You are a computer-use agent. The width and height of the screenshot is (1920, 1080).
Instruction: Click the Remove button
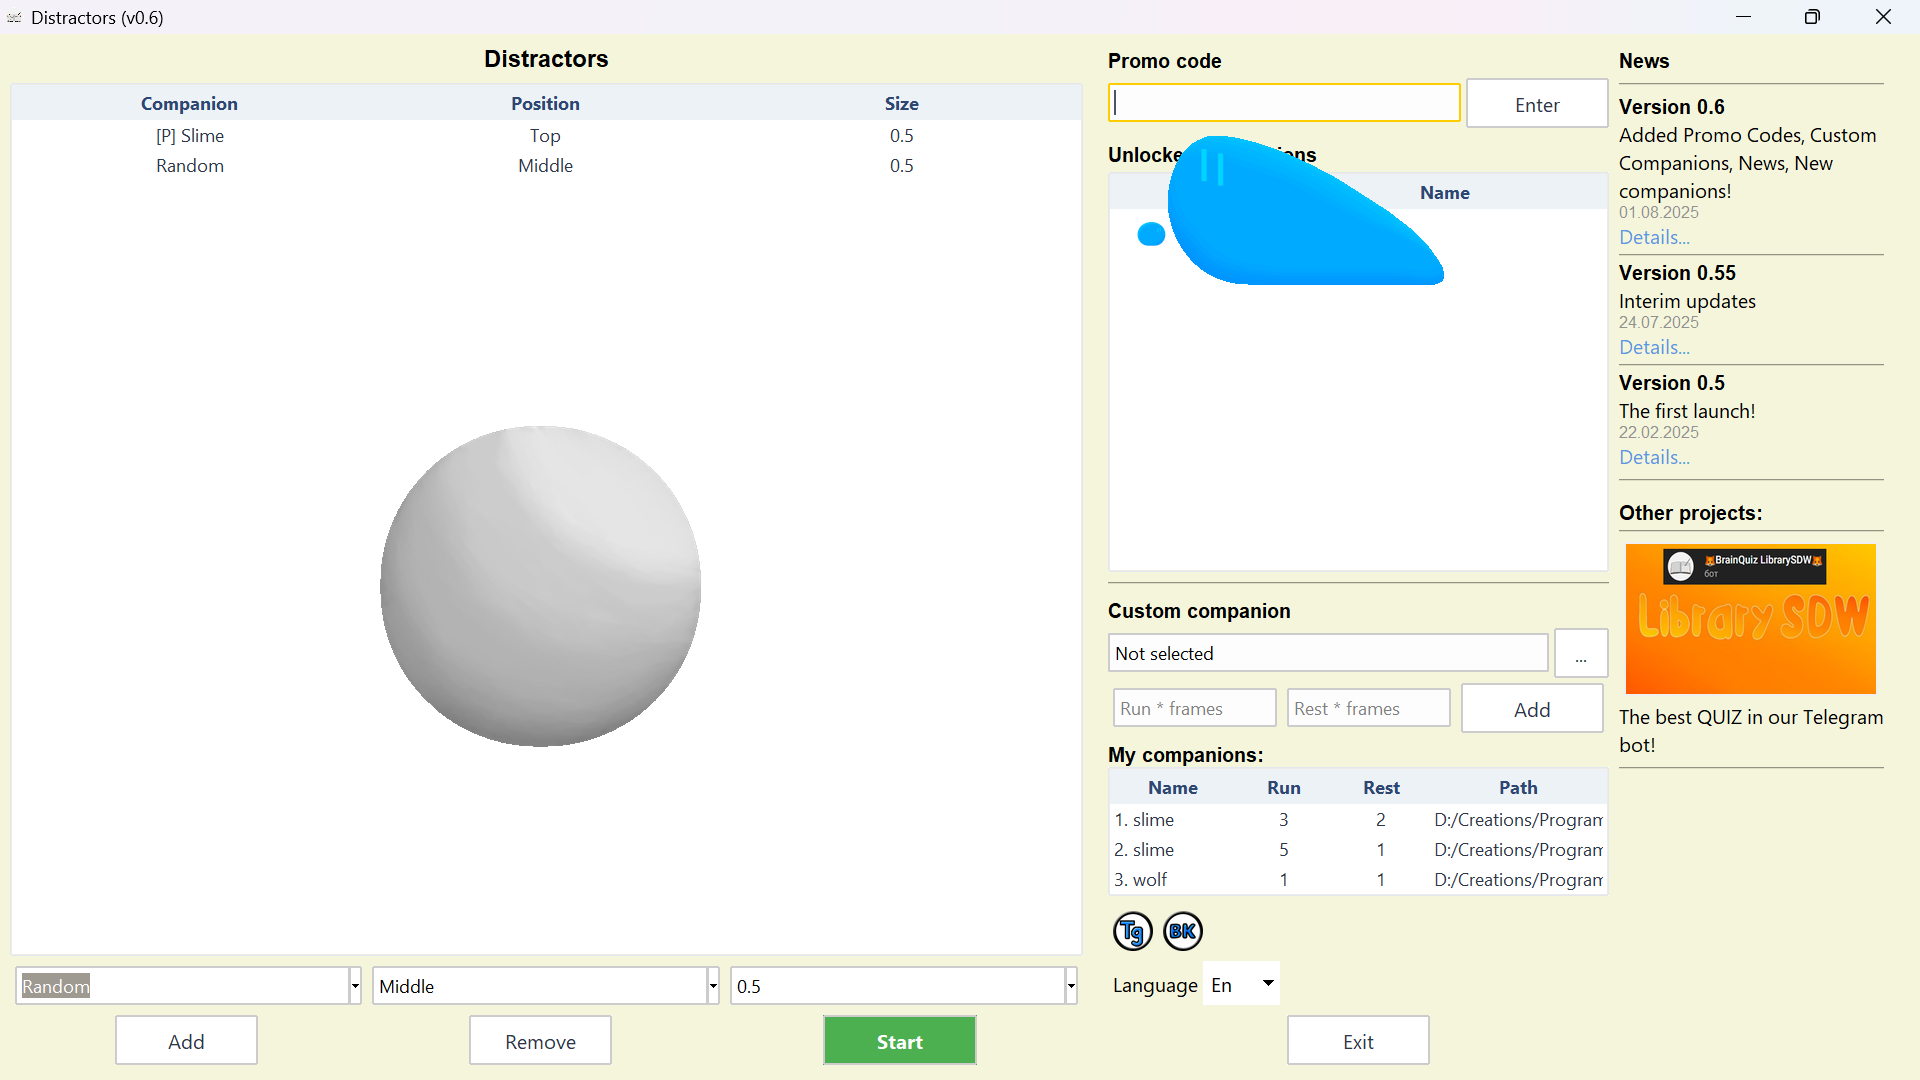coord(540,1041)
